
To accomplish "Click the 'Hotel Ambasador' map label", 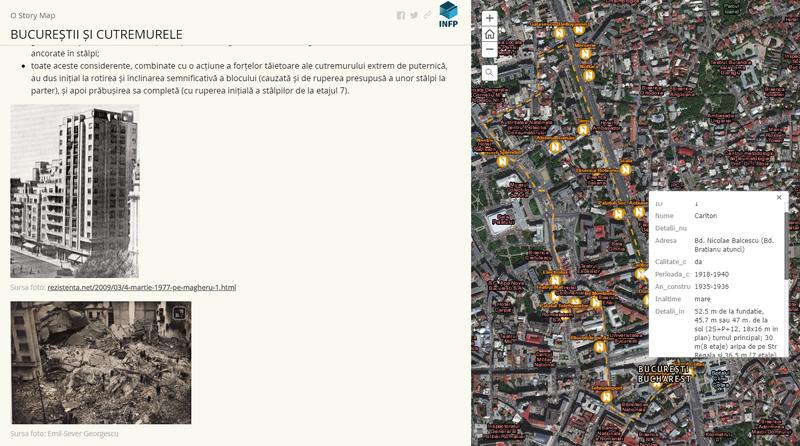I will point(607,126).
